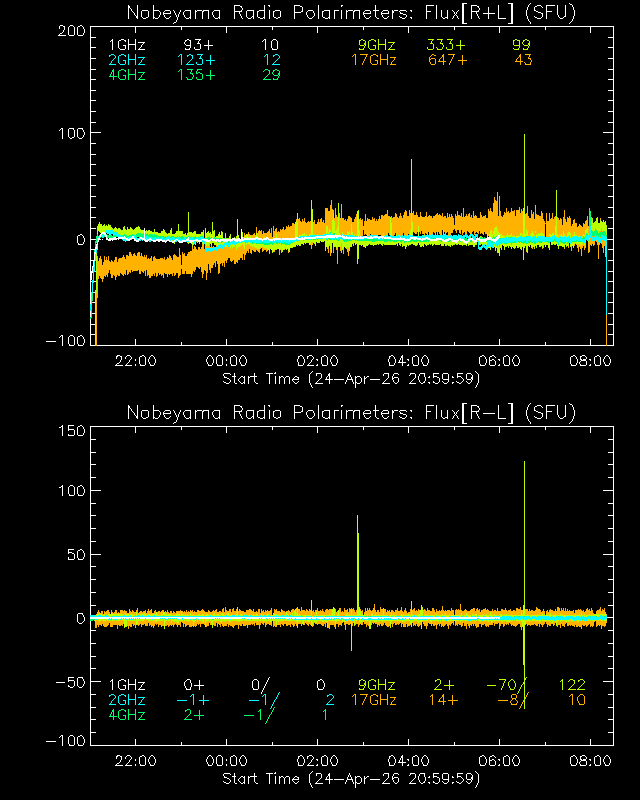Select the 9GHz legend label in upper plot
This screenshot has width=640, height=800.
point(377,46)
